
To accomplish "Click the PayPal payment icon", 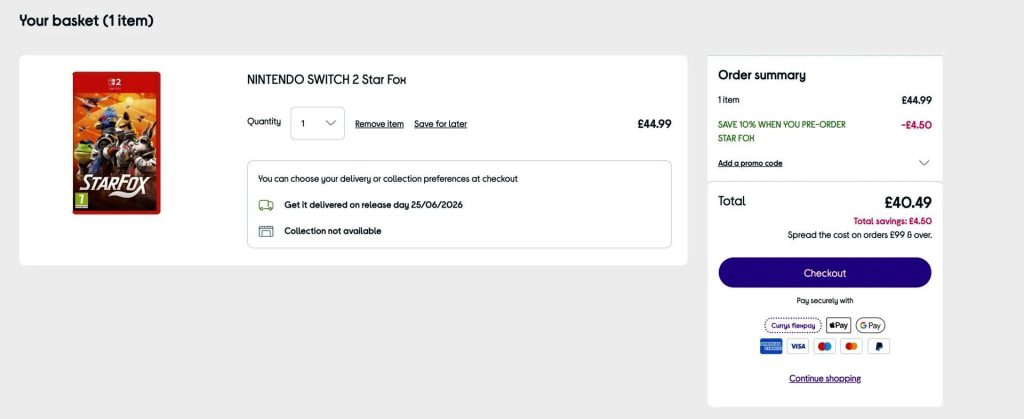I will click(879, 347).
